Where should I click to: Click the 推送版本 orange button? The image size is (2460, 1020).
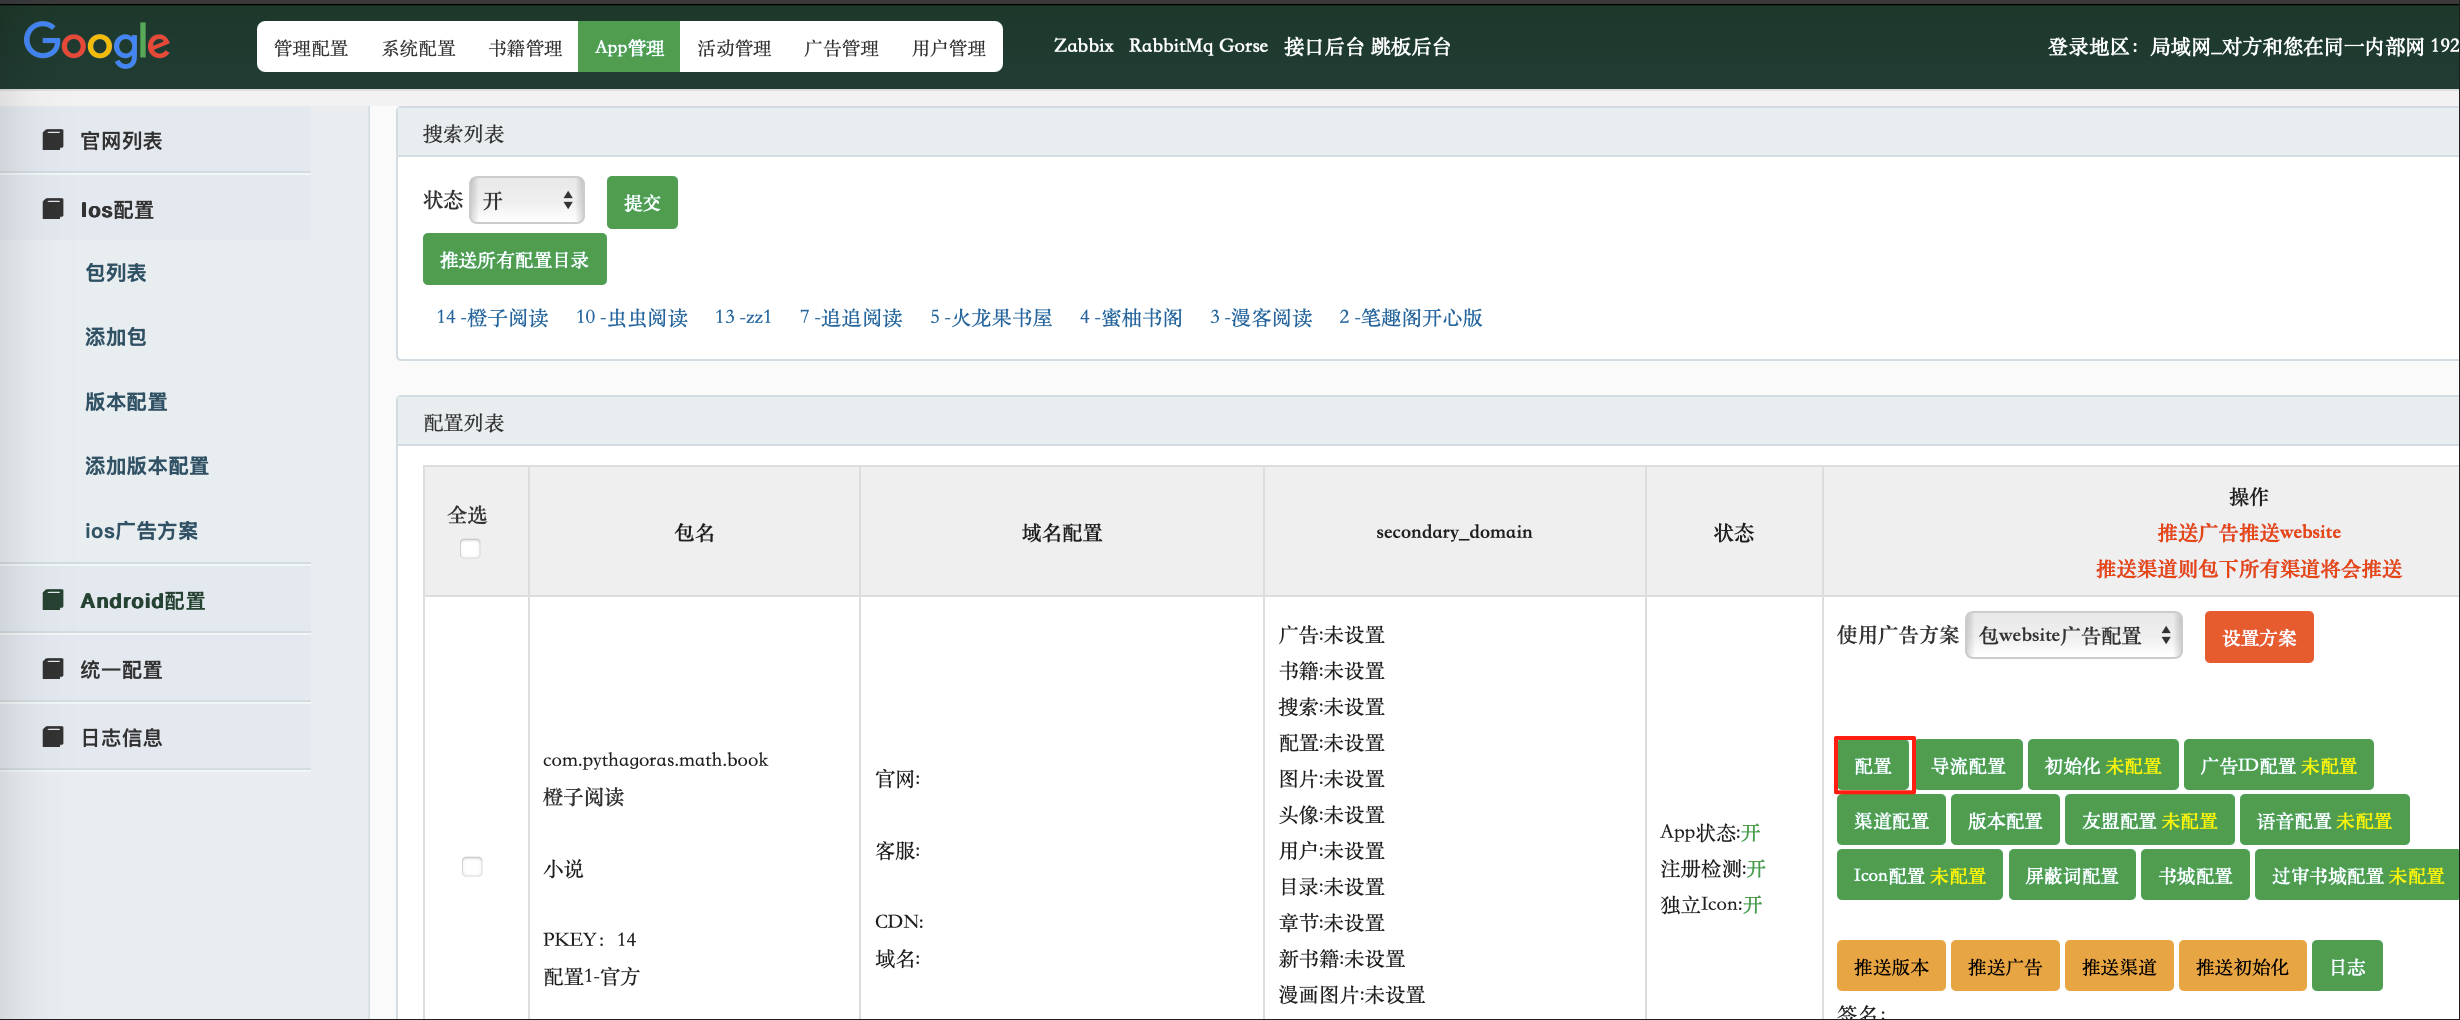[1890, 967]
